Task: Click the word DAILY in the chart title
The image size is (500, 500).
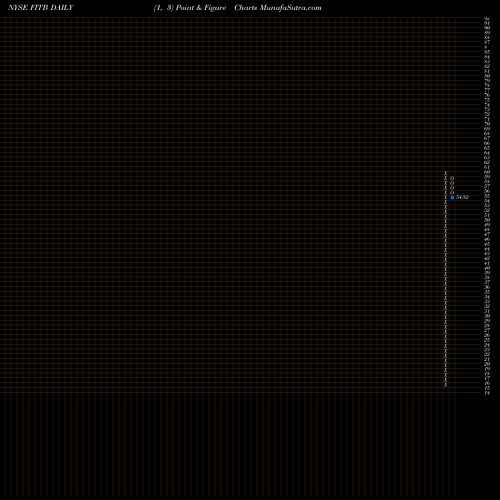Action: [62, 8]
